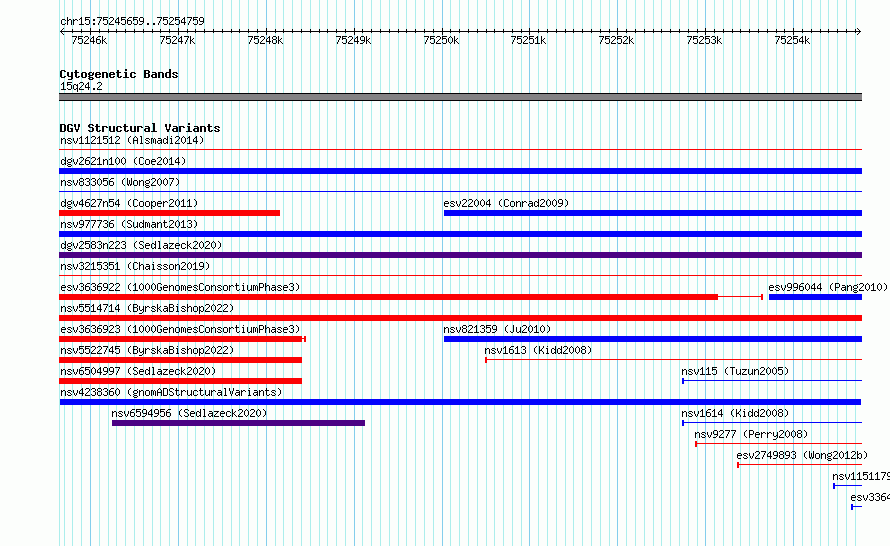The height and width of the screenshot is (546, 890).
Task: Click the dgv4627n54 (Cooper2011) red bar
Action: [x=169, y=213]
